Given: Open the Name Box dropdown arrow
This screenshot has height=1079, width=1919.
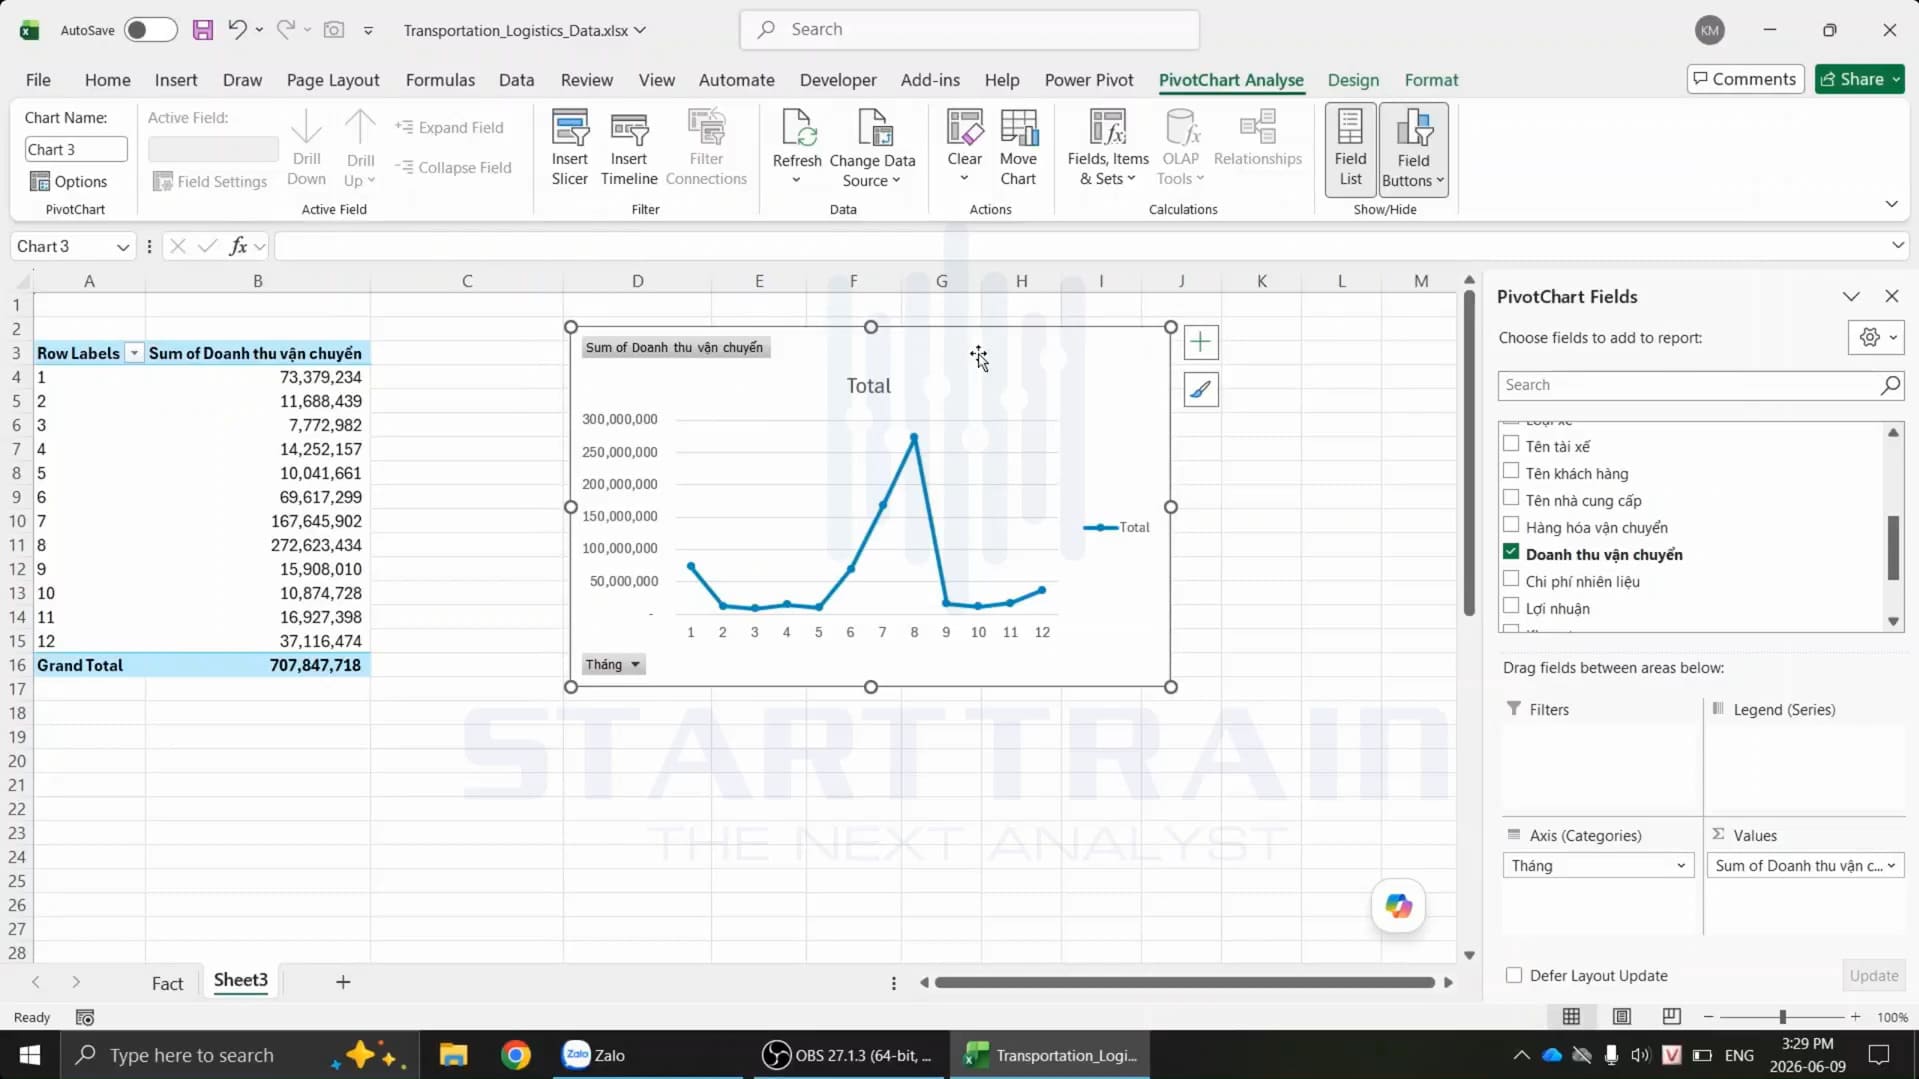Looking at the screenshot, I should coord(122,247).
